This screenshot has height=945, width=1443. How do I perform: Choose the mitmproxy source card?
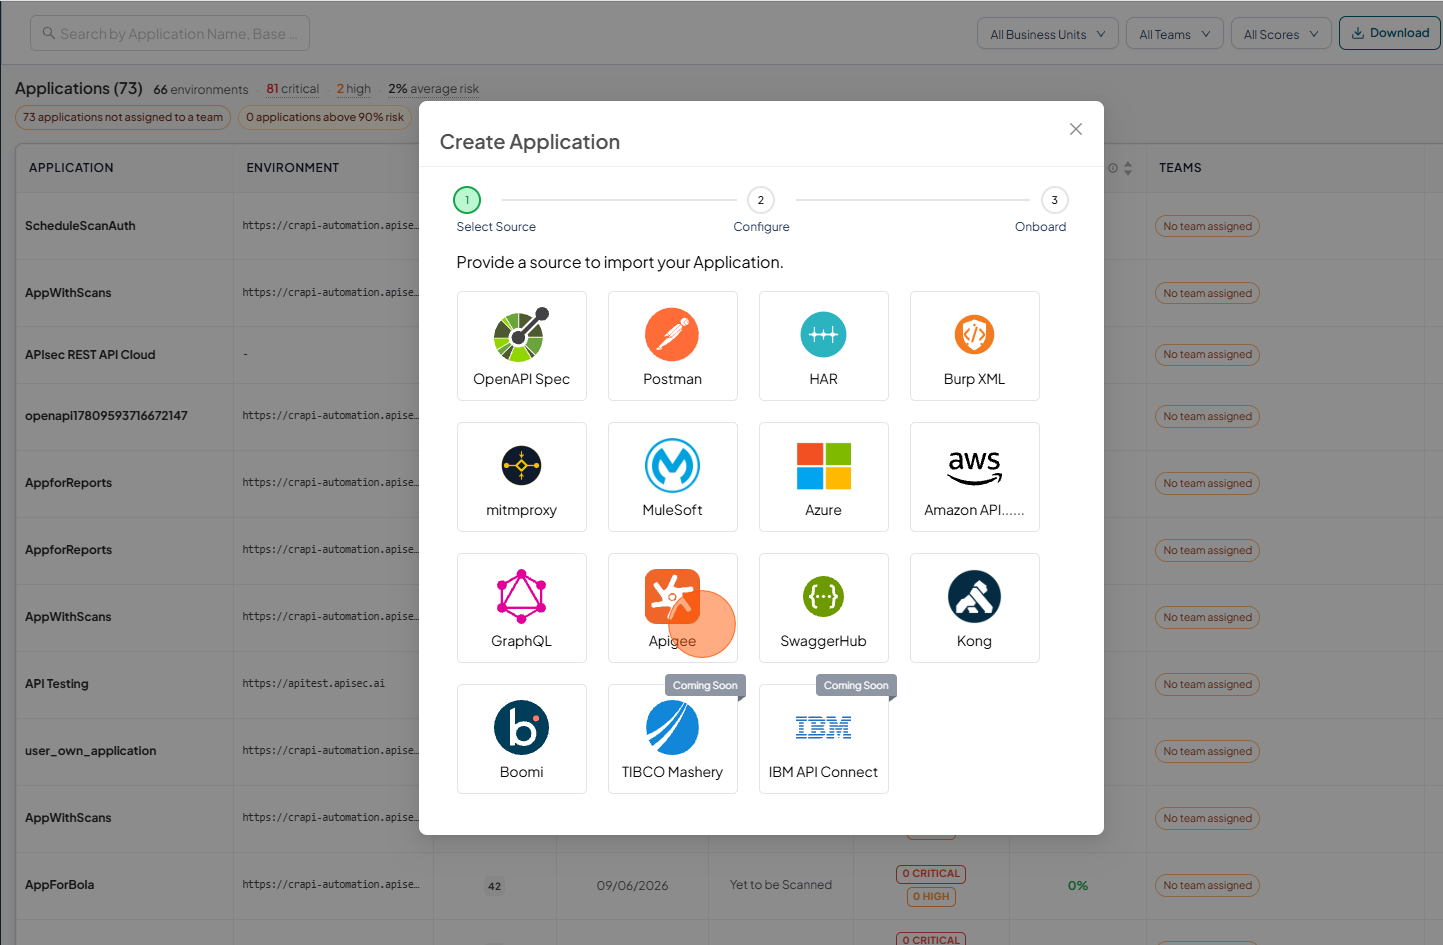click(x=521, y=477)
